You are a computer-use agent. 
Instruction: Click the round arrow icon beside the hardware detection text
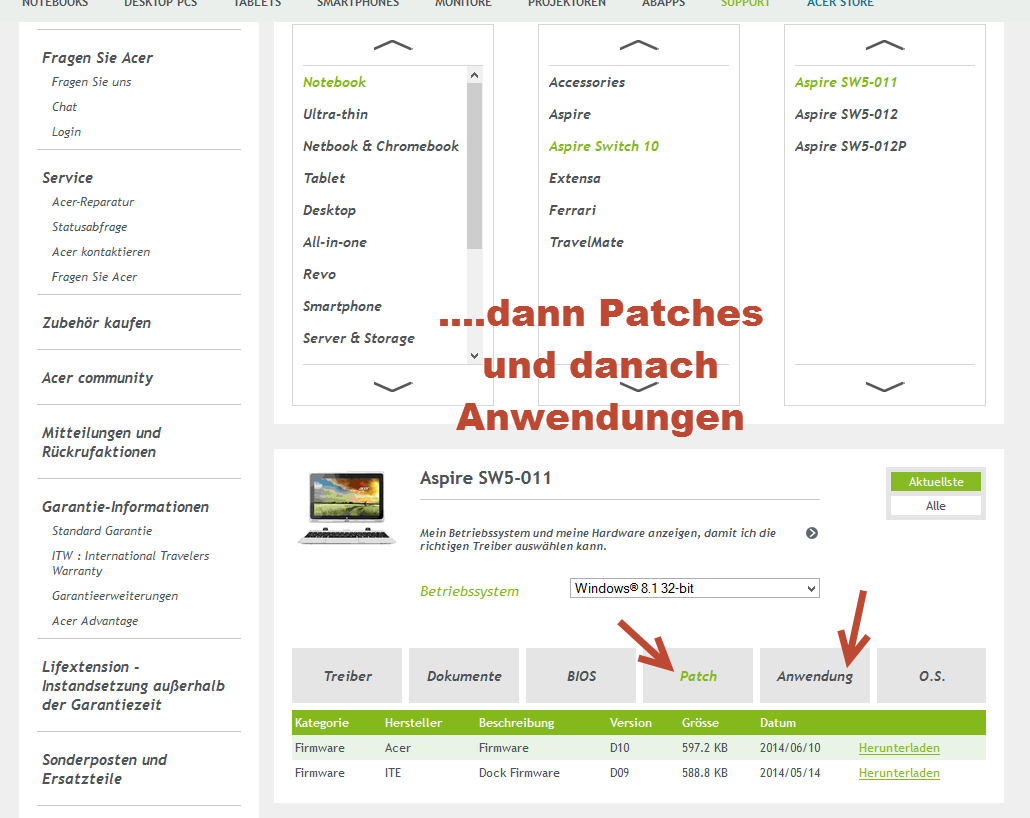click(812, 533)
